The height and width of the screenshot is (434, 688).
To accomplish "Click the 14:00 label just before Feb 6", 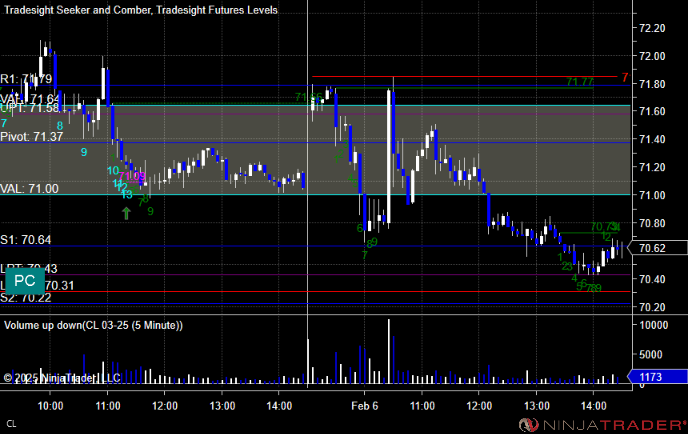I will click(x=279, y=406).
